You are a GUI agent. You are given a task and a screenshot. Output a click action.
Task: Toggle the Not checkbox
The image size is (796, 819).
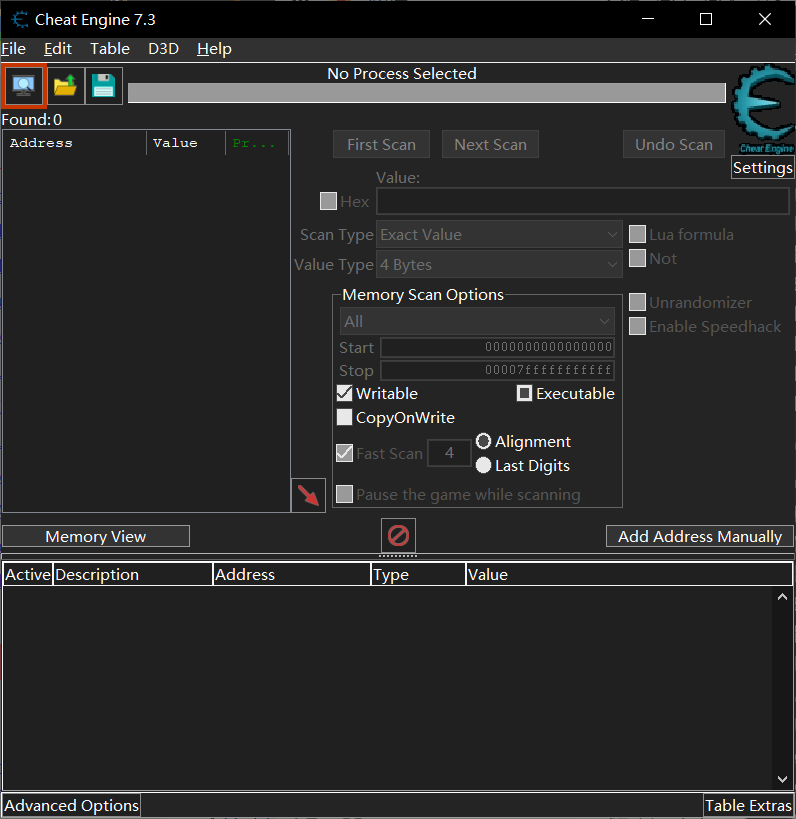click(637, 258)
